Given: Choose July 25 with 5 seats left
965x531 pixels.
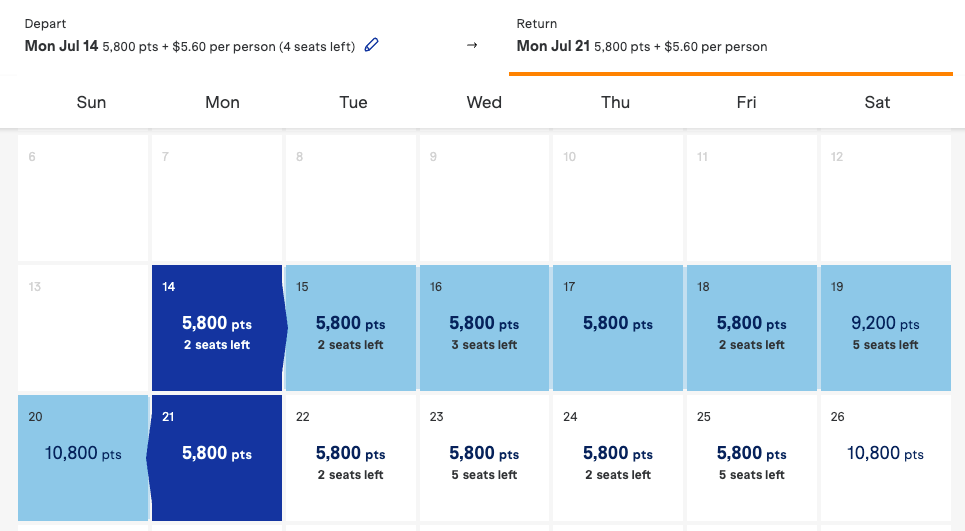Looking at the screenshot, I should tap(751, 457).
